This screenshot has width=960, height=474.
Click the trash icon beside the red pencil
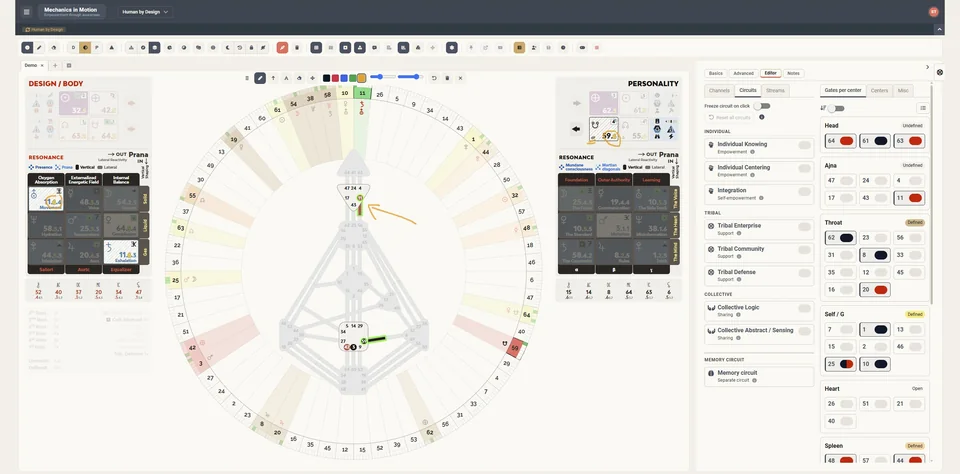(x=297, y=47)
